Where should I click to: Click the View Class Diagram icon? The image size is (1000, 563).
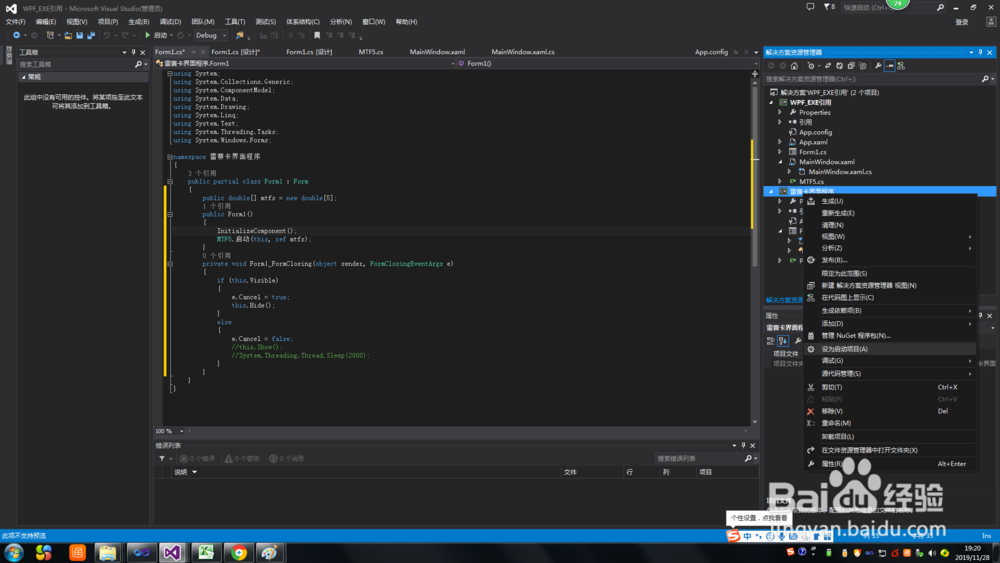point(901,66)
